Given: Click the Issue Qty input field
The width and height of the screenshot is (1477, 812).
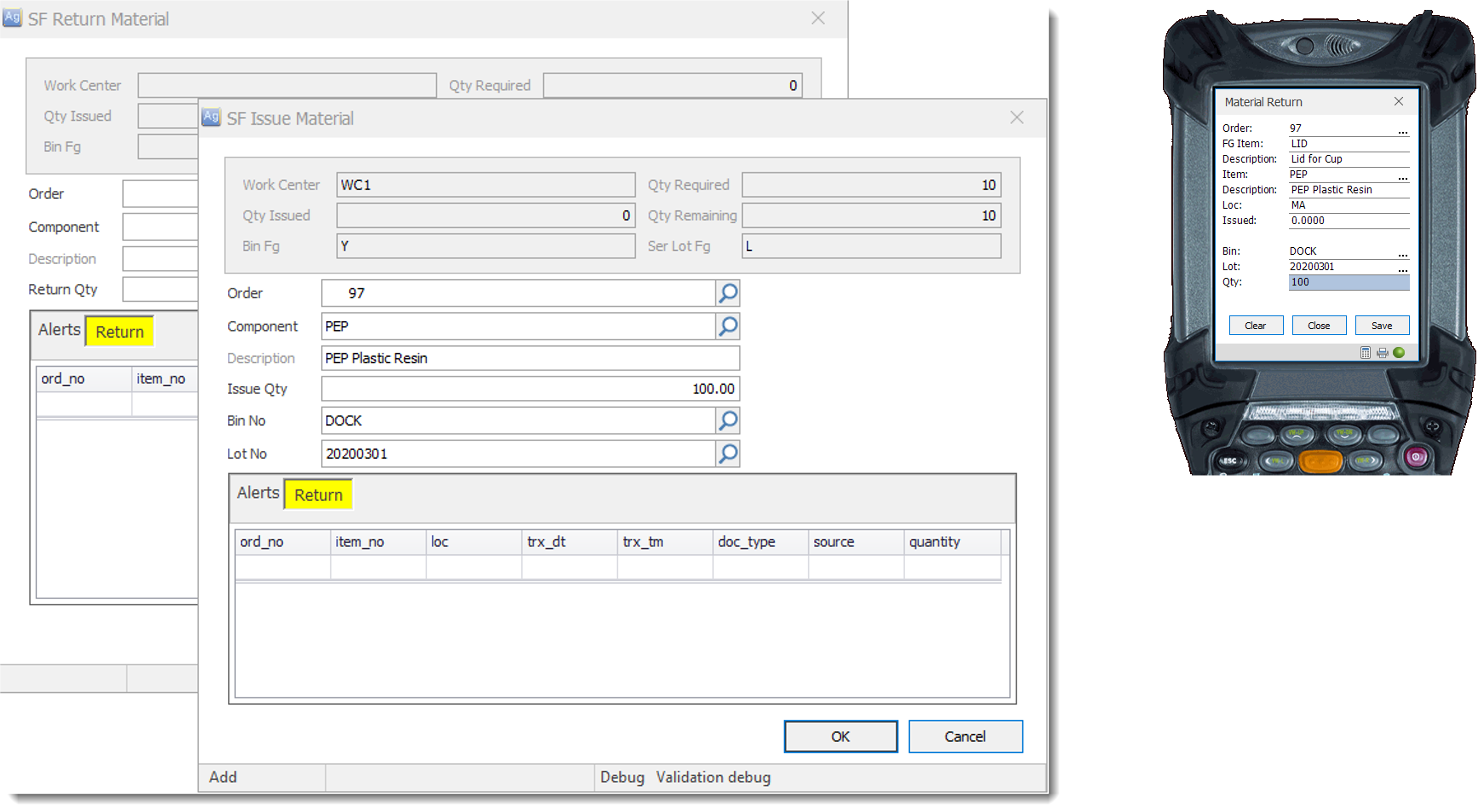Looking at the screenshot, I should (x=530, y=389).
